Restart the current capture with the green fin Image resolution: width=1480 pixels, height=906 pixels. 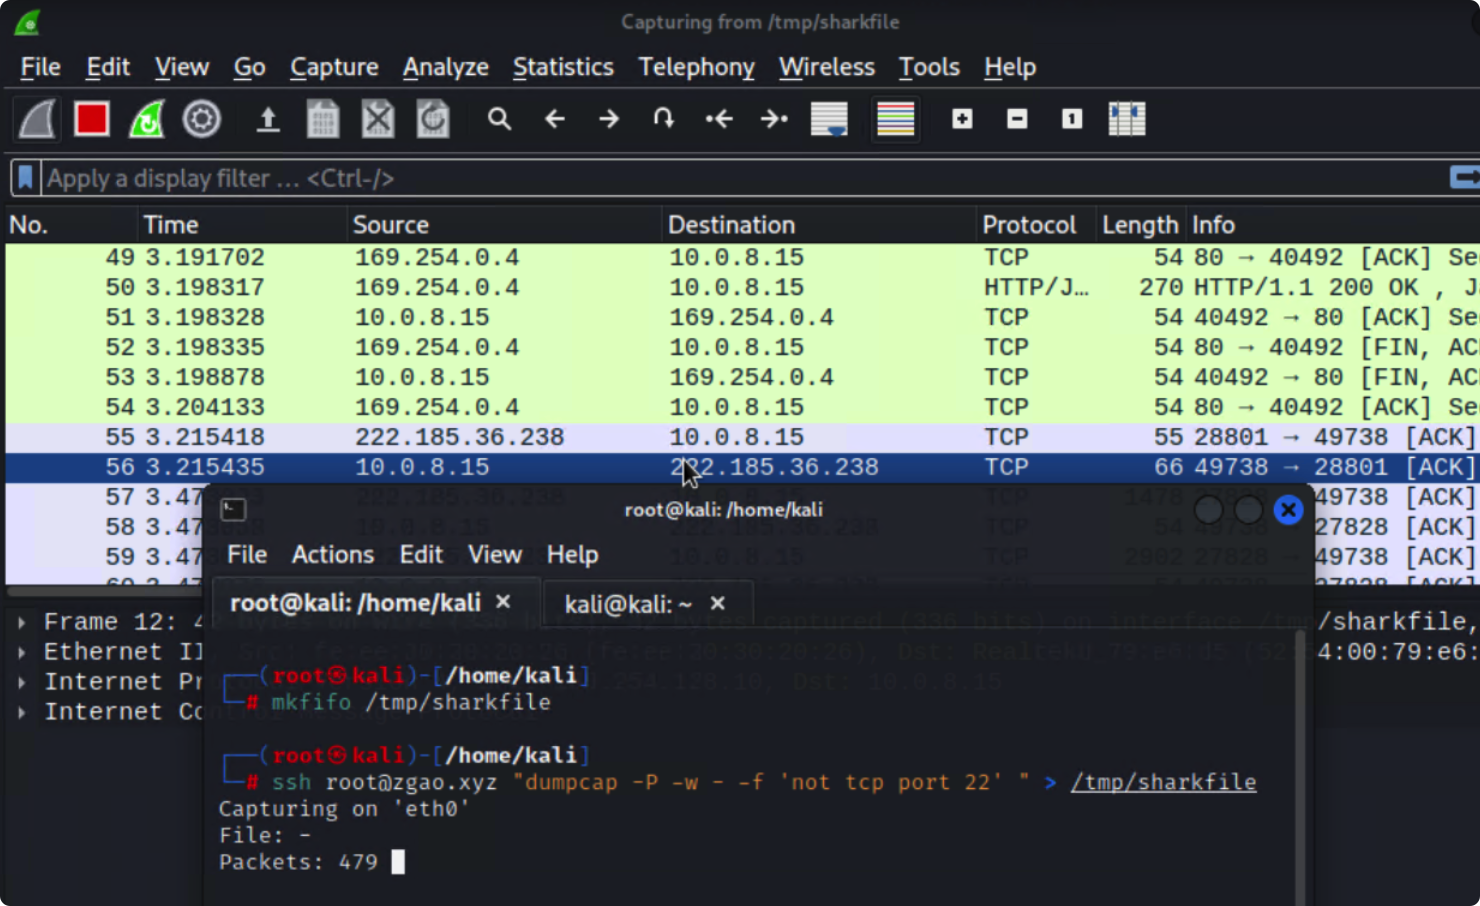(x=146, y=119)
